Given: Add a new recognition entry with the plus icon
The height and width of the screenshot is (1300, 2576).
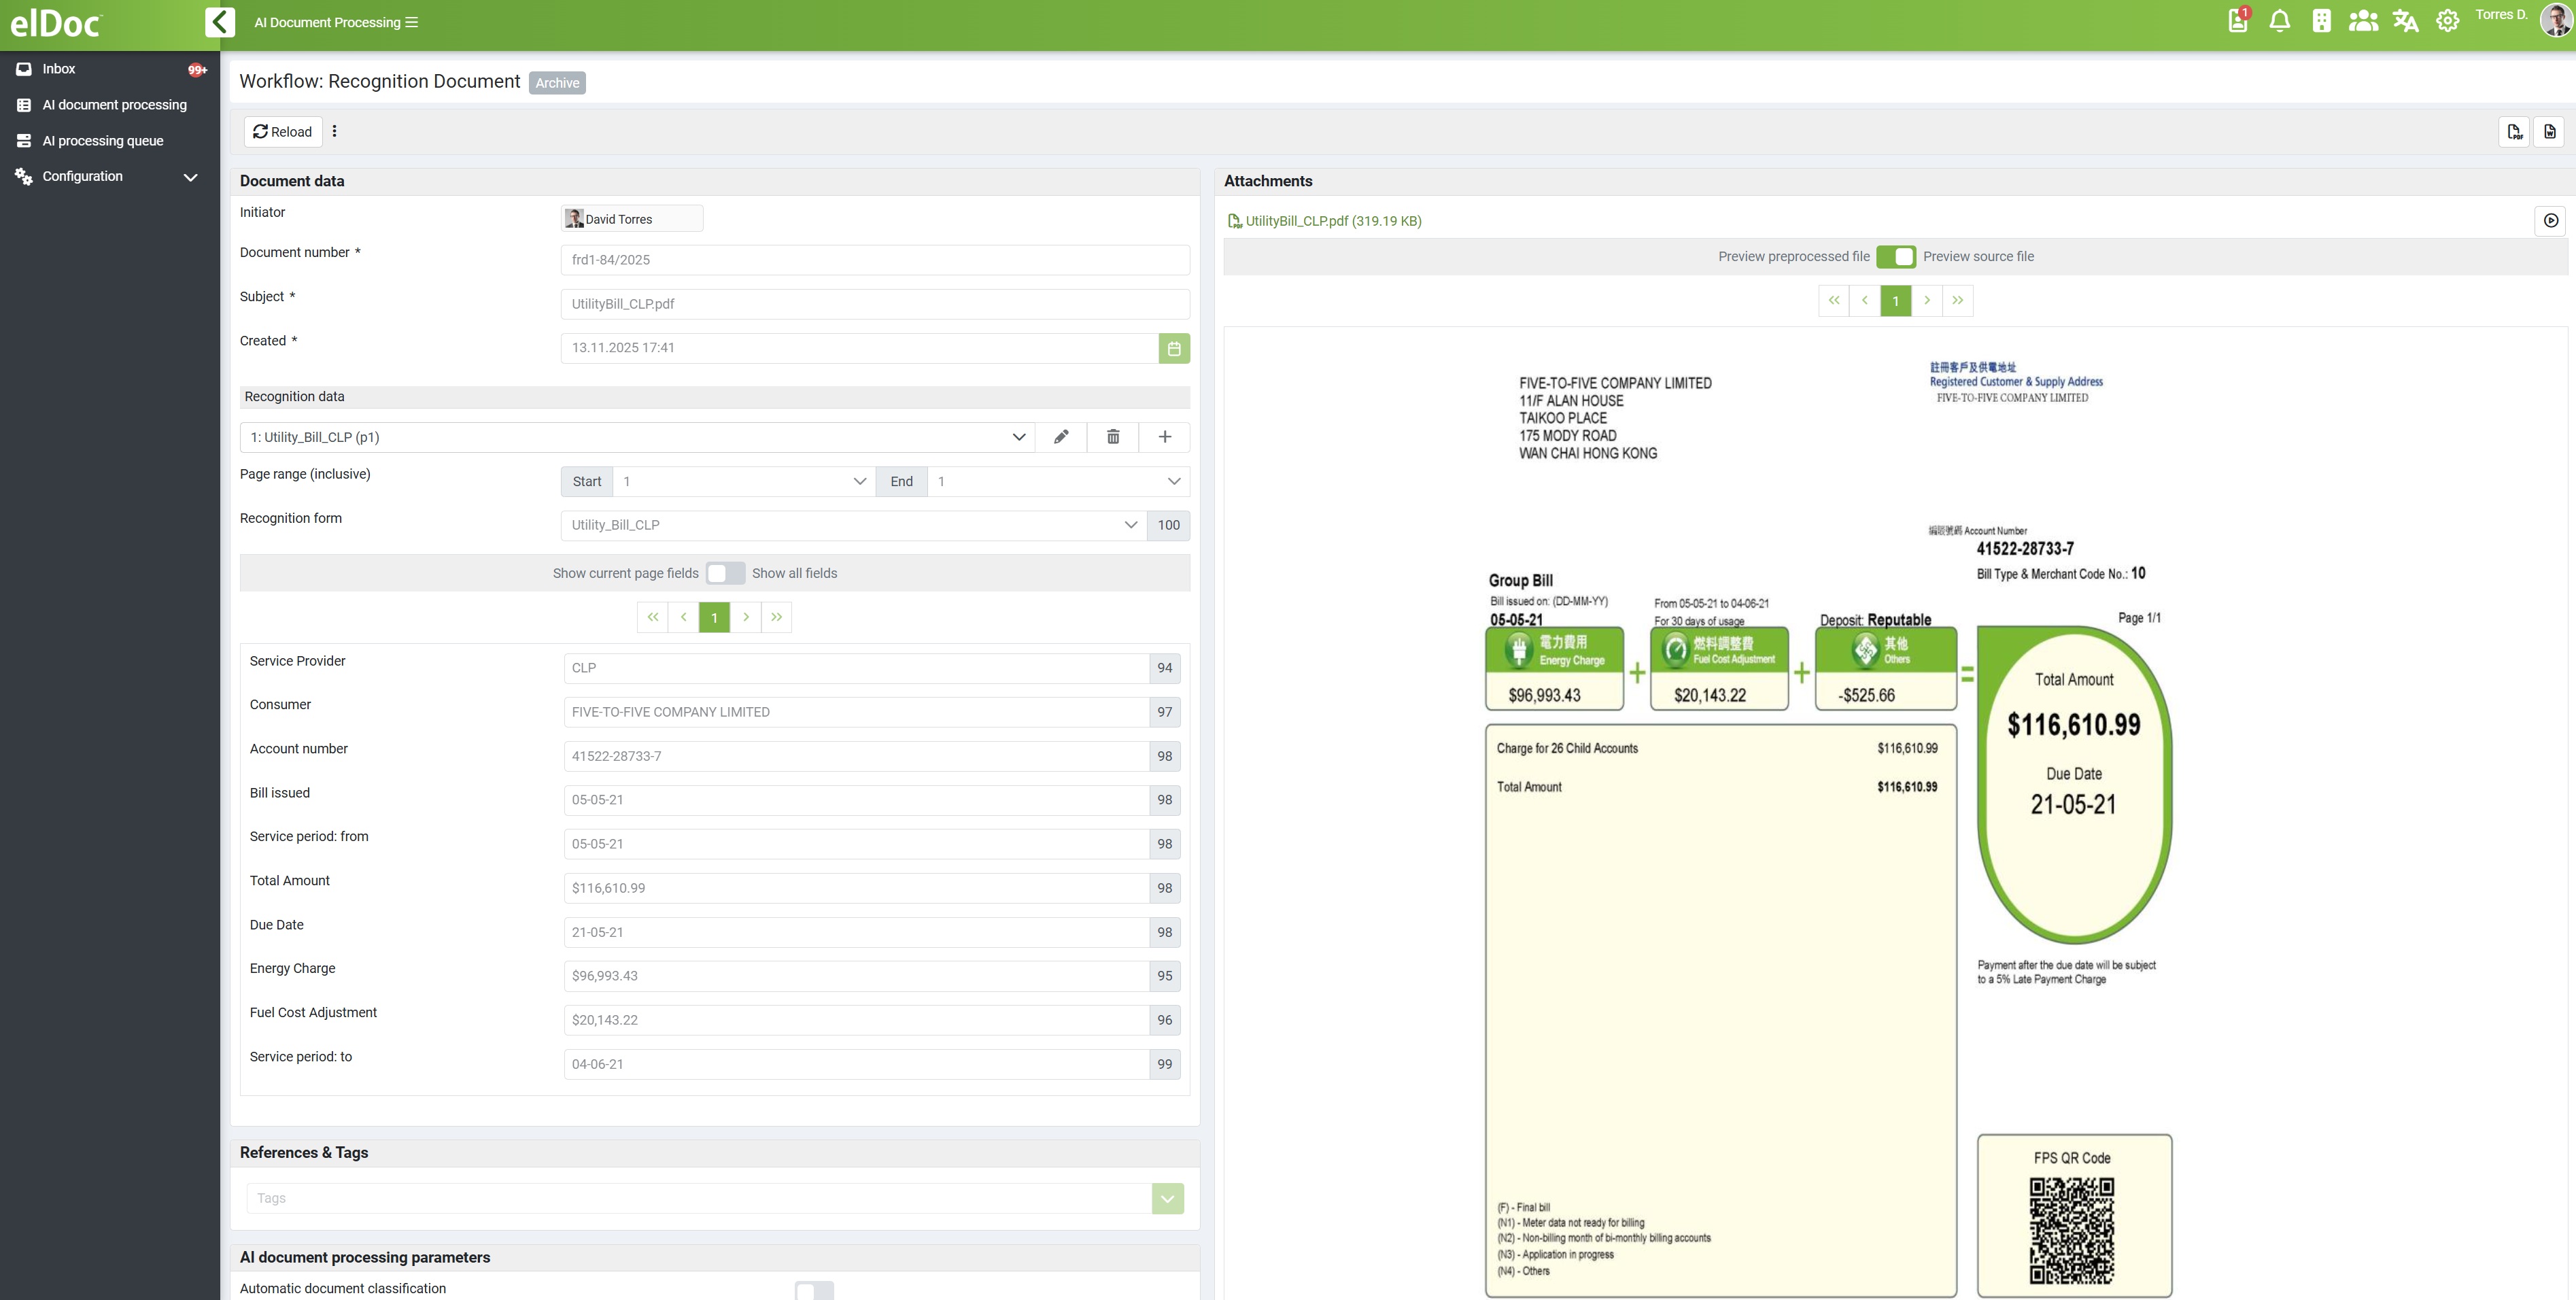Looking at the screenshot, I should [x=1164, y=437].
